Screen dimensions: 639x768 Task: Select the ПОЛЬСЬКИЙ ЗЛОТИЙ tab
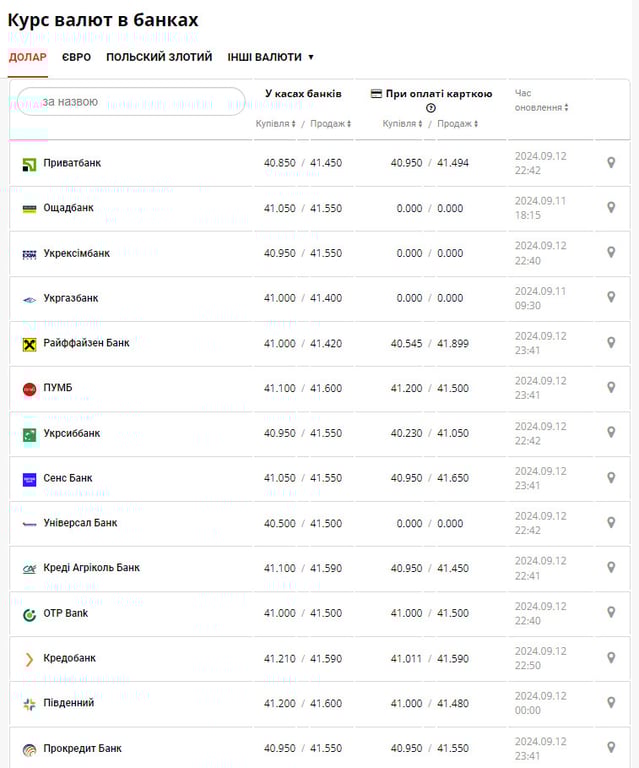click(159, 57)
